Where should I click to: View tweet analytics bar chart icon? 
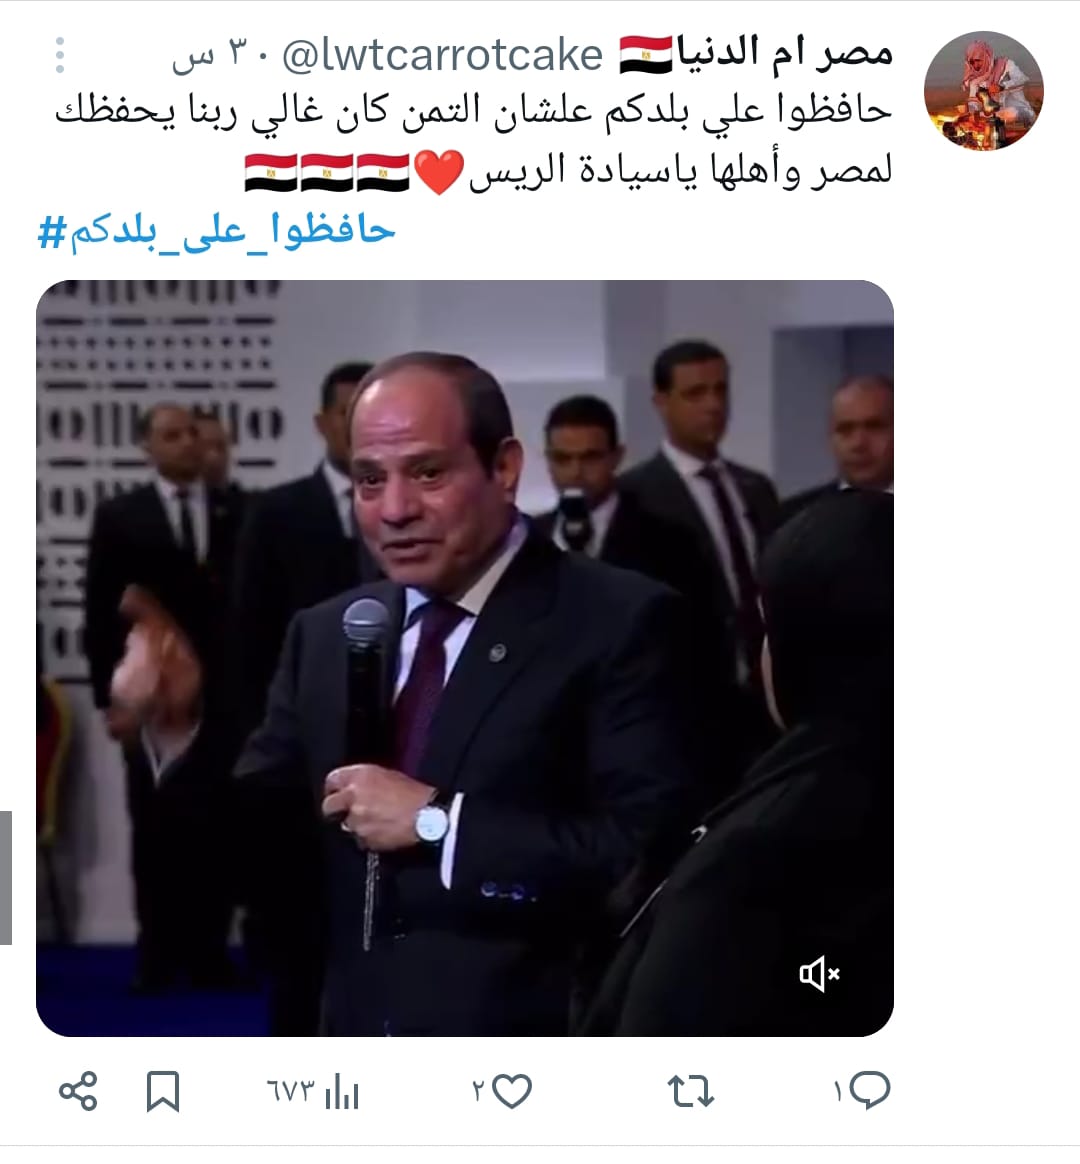pyautogui.click(x=342, y=1092)
